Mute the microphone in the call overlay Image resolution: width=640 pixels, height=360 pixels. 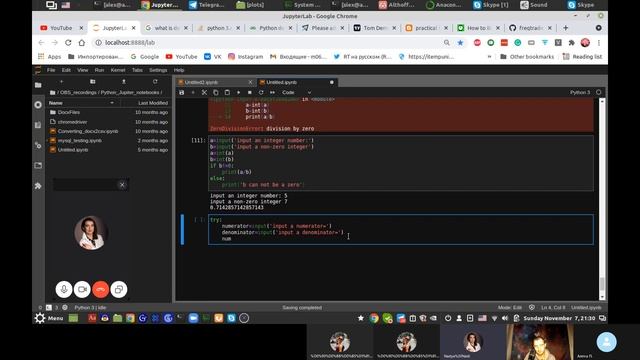click(64, 289)
